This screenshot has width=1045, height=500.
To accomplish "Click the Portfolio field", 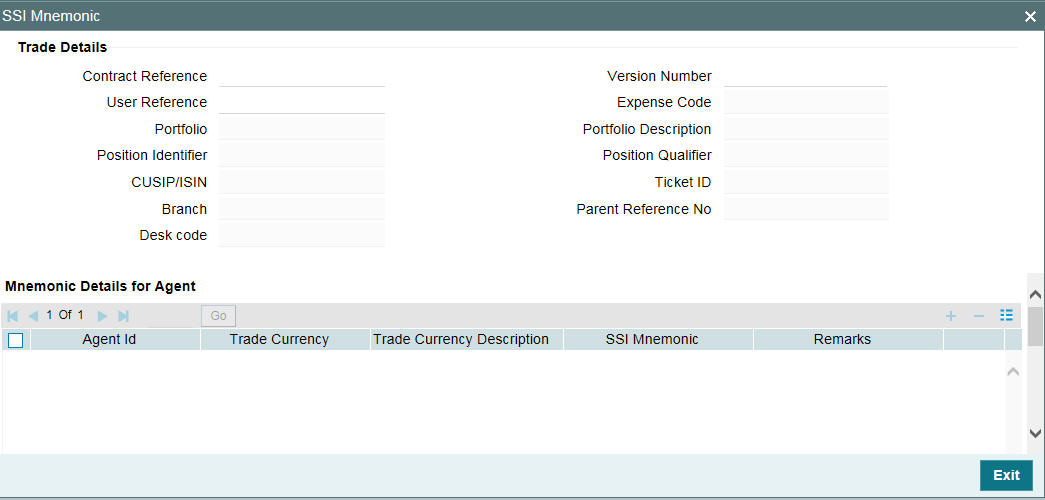I will (x=302, y=129).
